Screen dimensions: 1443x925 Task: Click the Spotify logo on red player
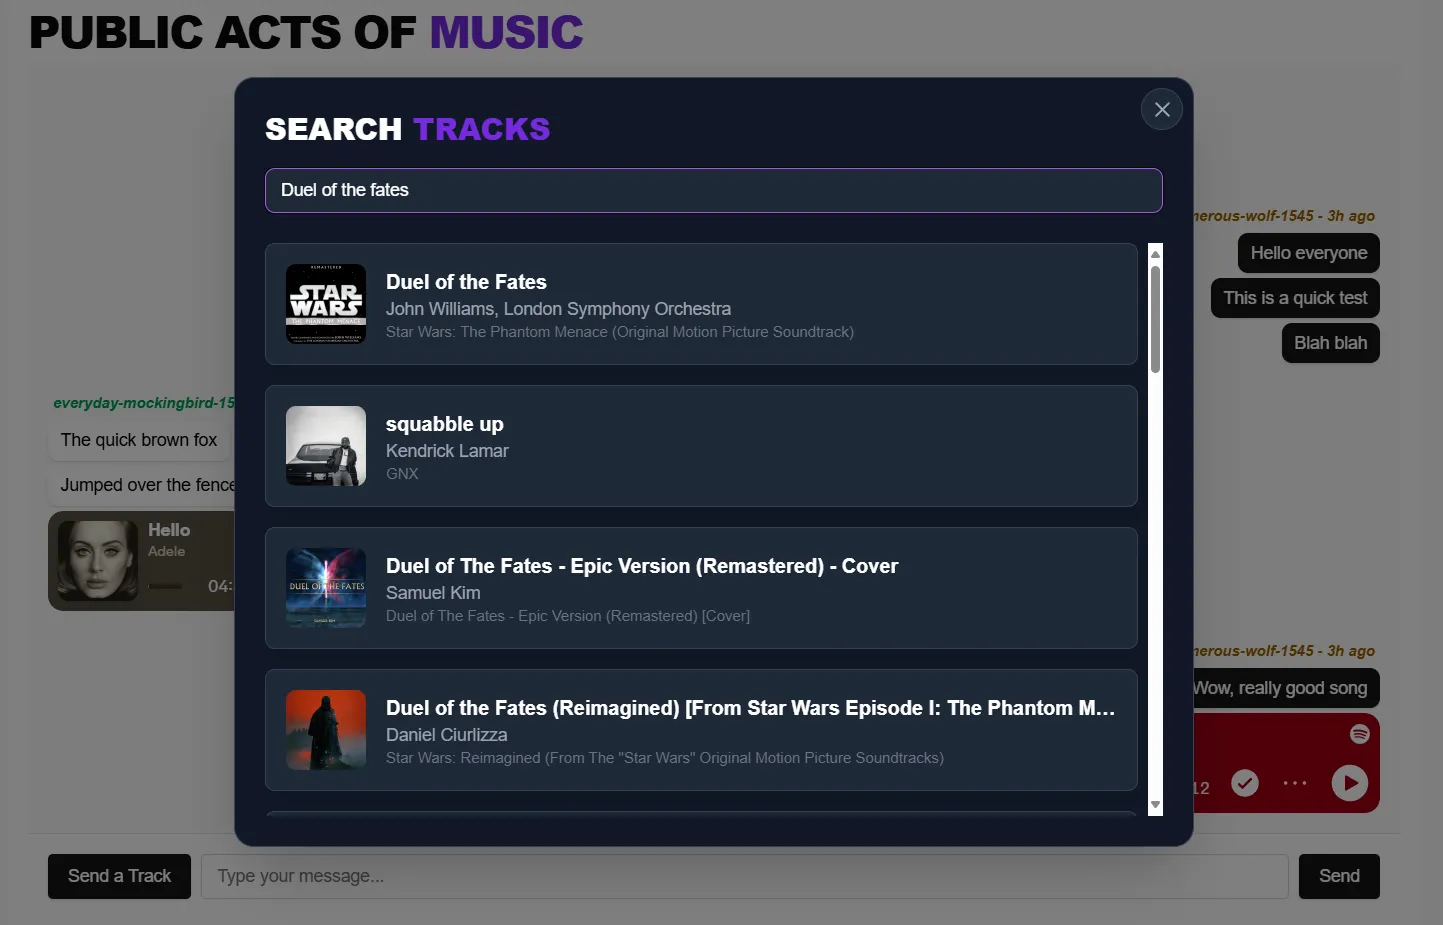pyautogui.click(x=1359, y=734)
